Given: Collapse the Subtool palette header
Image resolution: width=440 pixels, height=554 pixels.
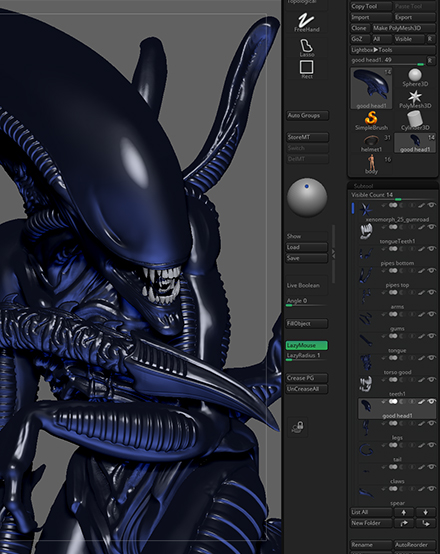Looking at the screenshot, I should tap(392, 185).
